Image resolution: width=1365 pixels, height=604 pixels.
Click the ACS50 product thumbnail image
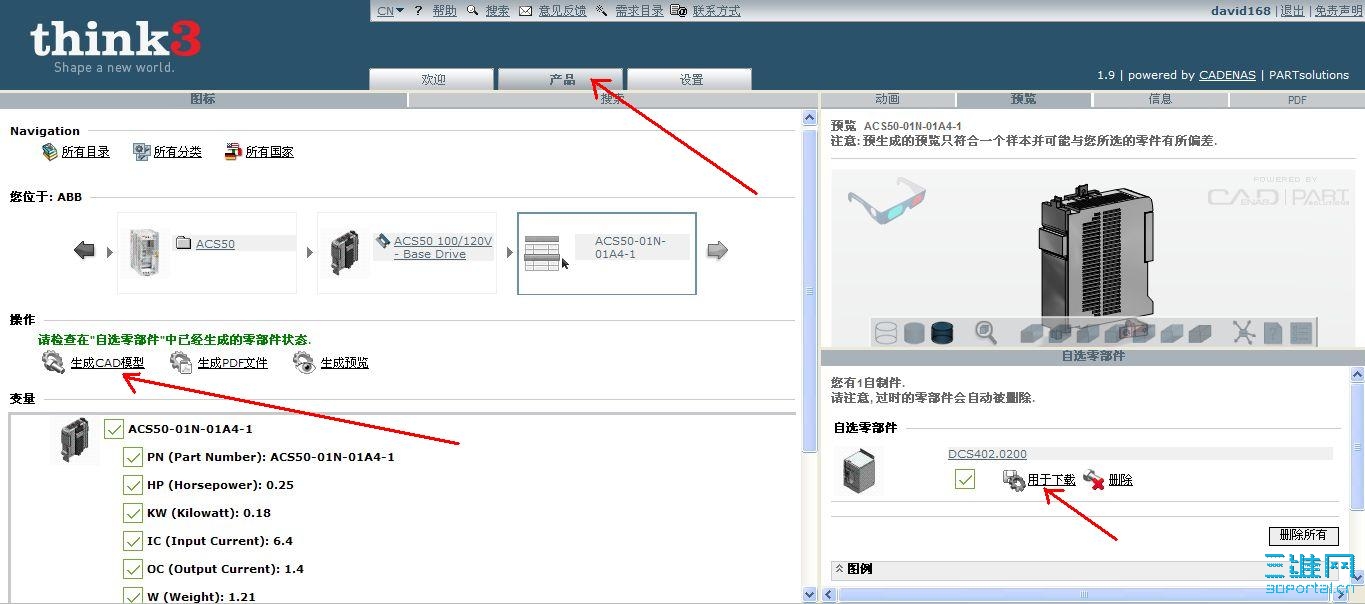[145, 254]
